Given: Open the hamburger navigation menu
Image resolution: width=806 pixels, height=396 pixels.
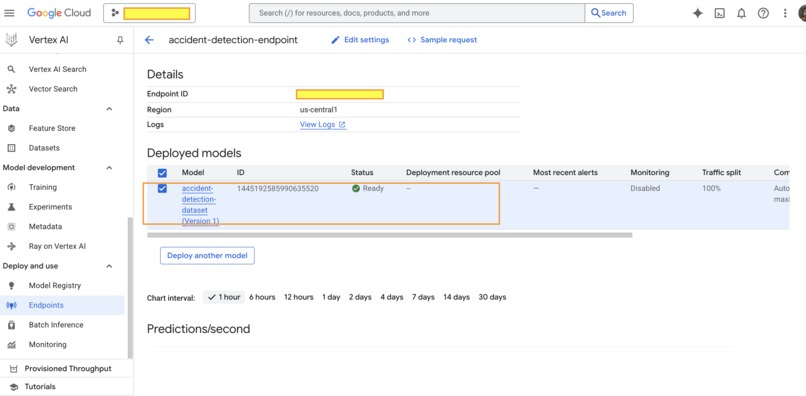Looking at the screenshot, I should point(9,13).
